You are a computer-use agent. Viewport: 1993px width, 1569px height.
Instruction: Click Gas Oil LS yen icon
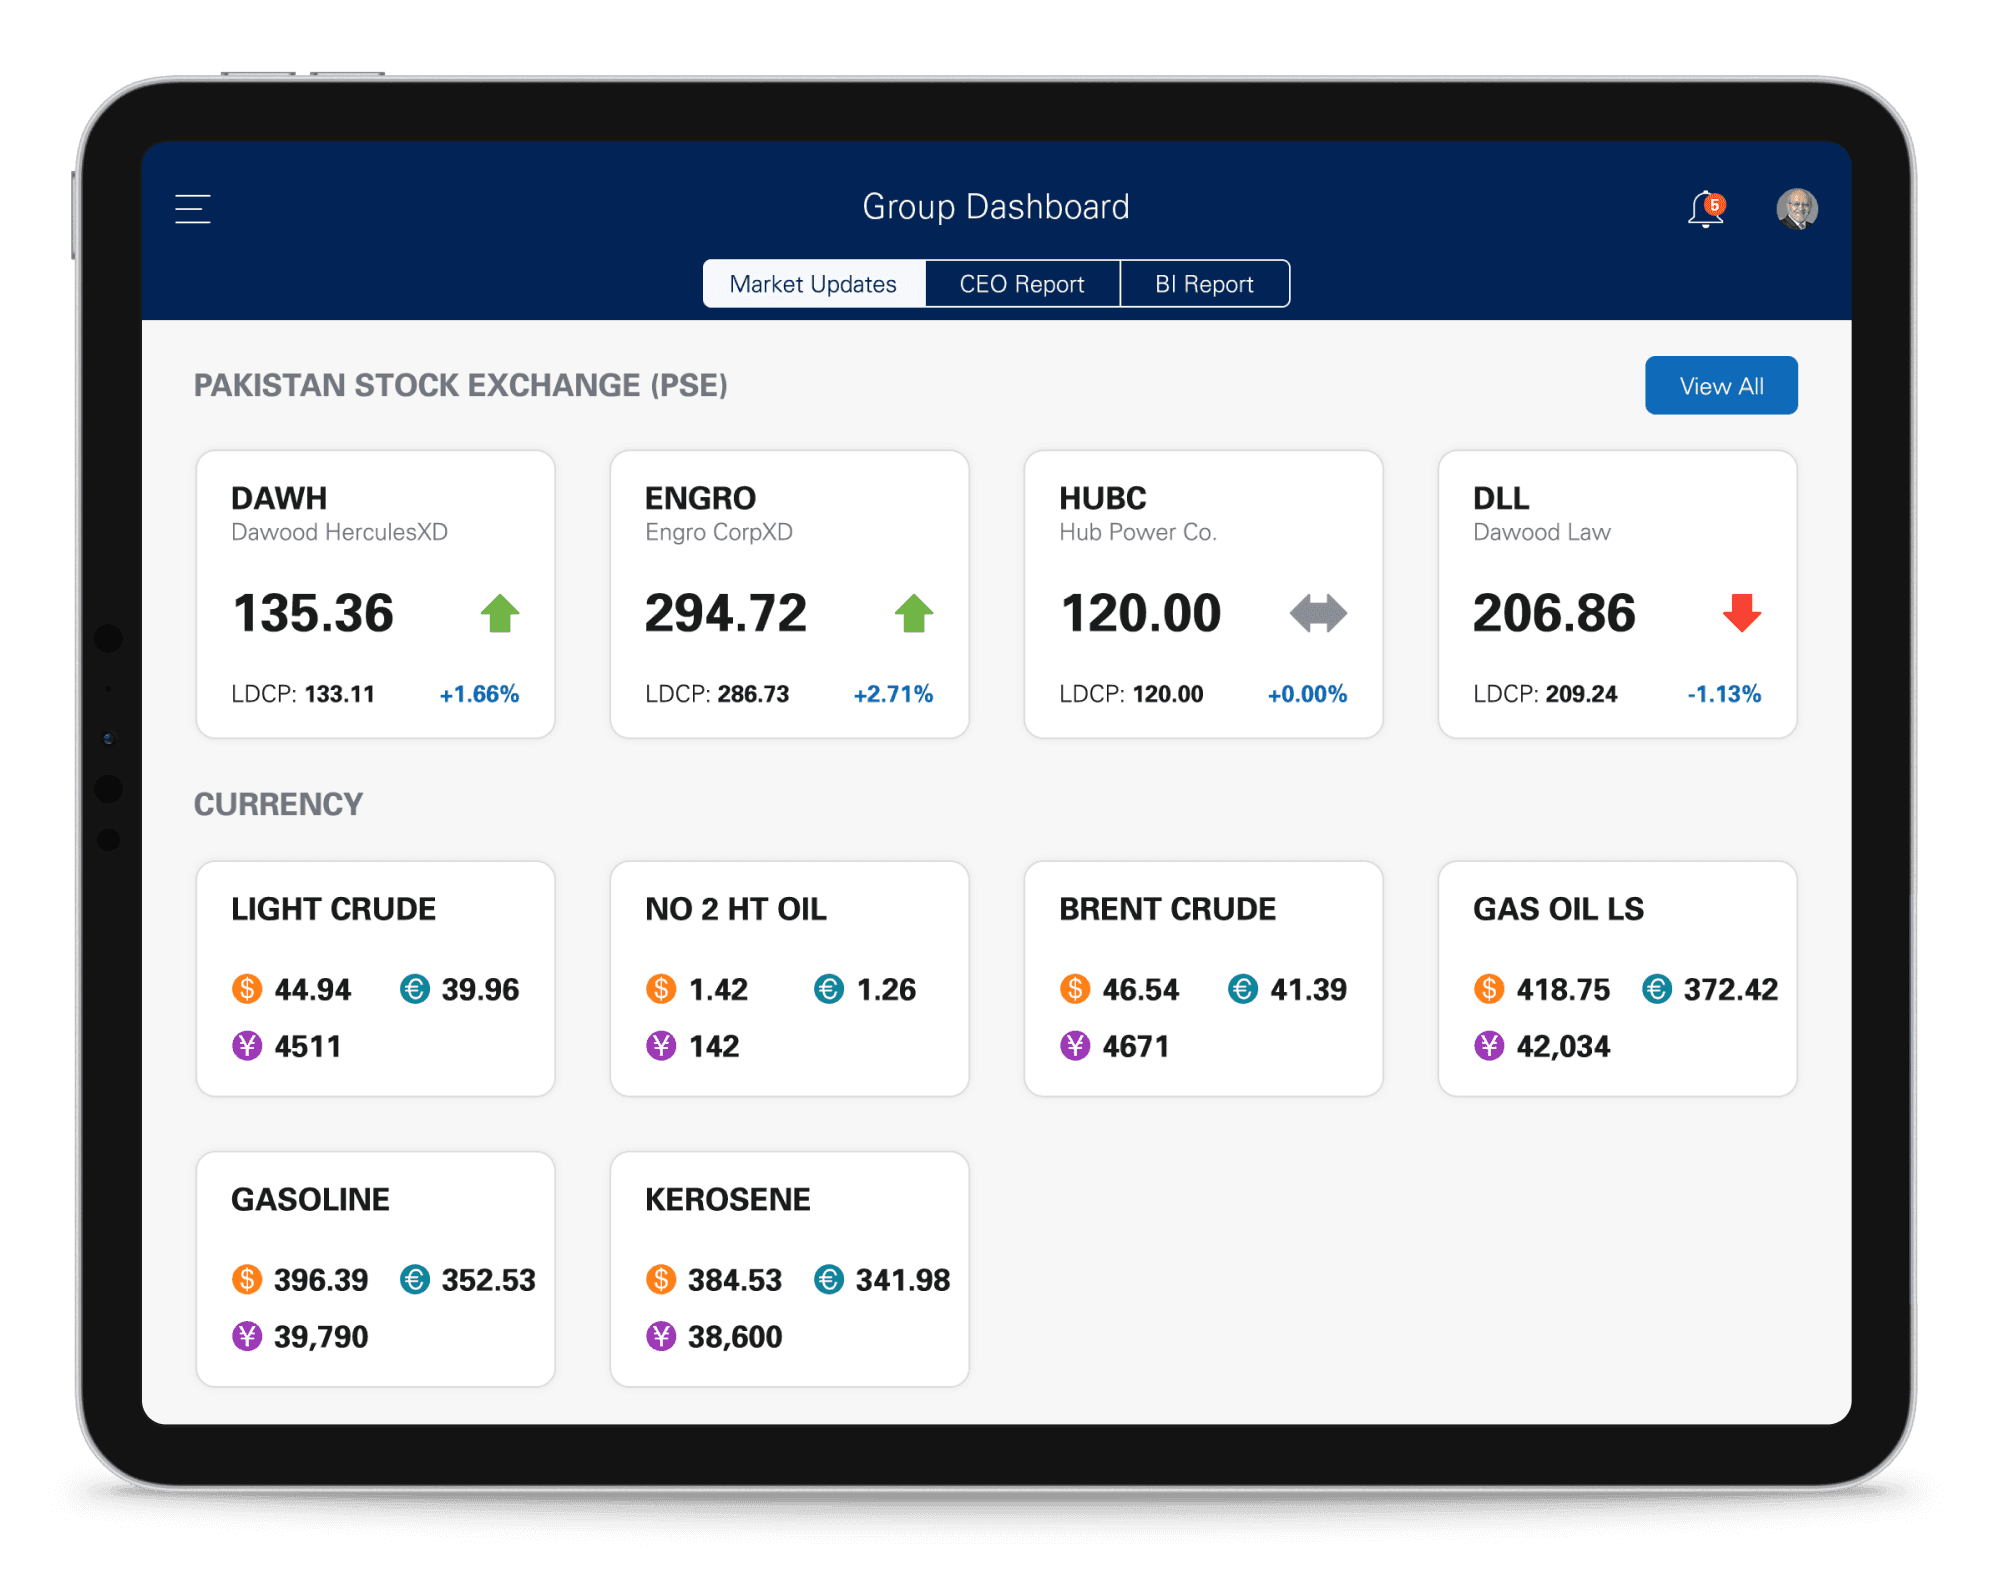click(1489, 1046)
